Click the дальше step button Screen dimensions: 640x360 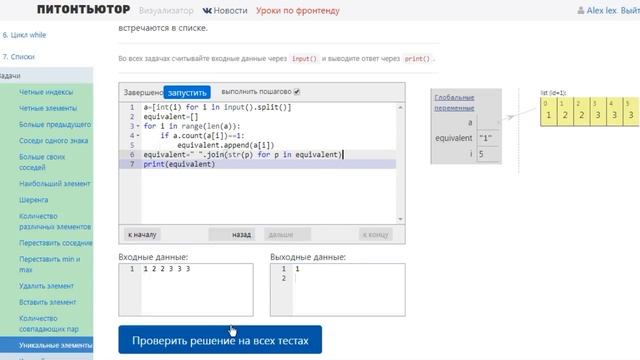[x=287, y=235]
